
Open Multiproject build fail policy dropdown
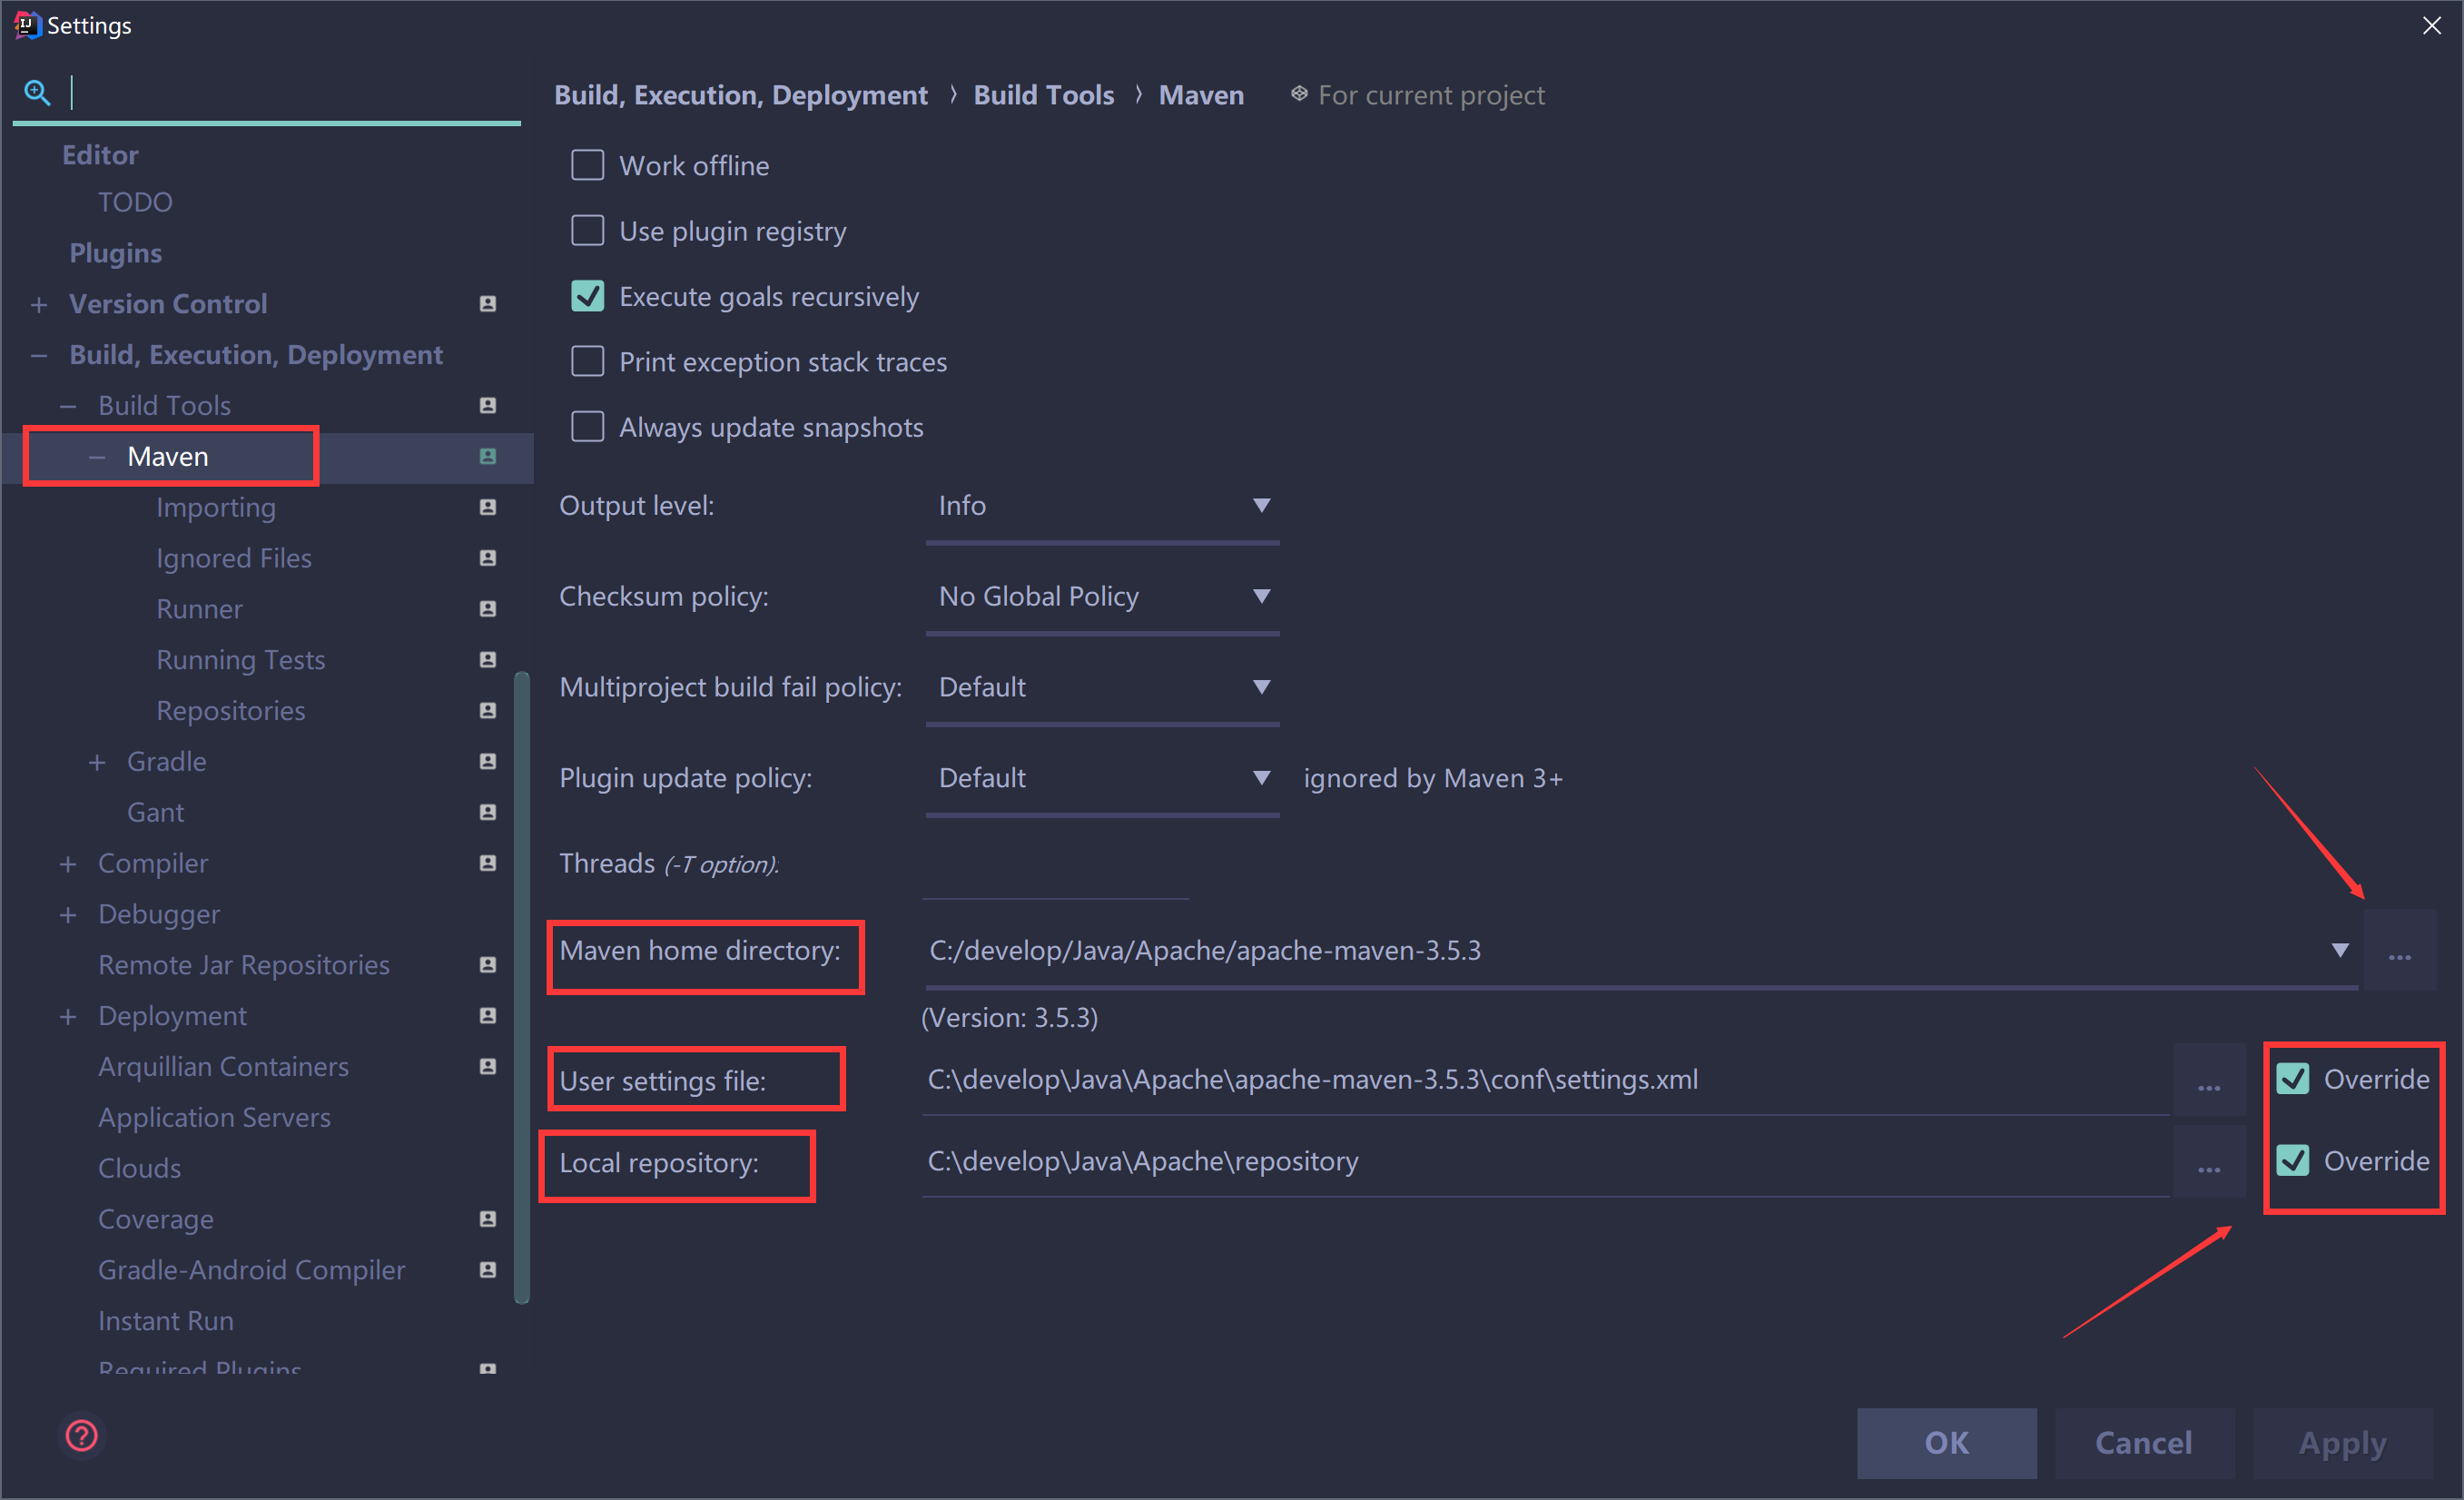click(1102, 688)
